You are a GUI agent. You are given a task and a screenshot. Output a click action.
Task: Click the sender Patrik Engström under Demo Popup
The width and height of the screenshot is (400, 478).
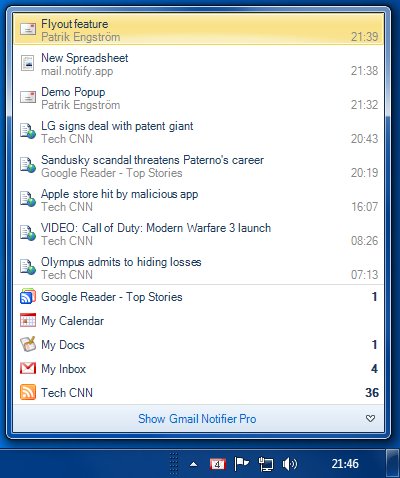(x=80, y=105)
